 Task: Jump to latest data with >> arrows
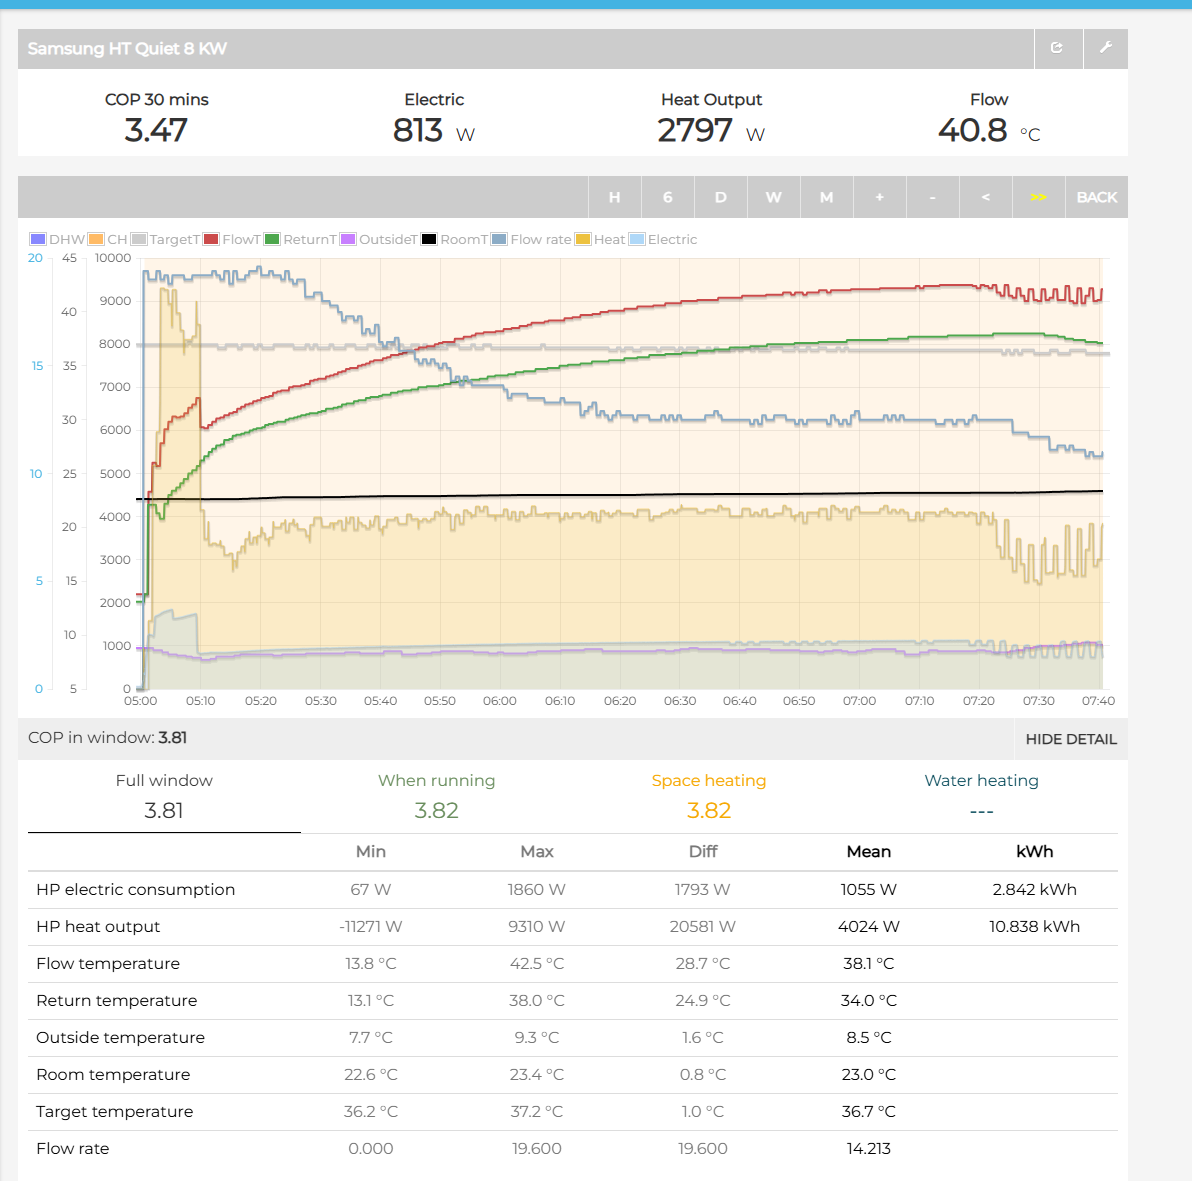[1038, 197]
